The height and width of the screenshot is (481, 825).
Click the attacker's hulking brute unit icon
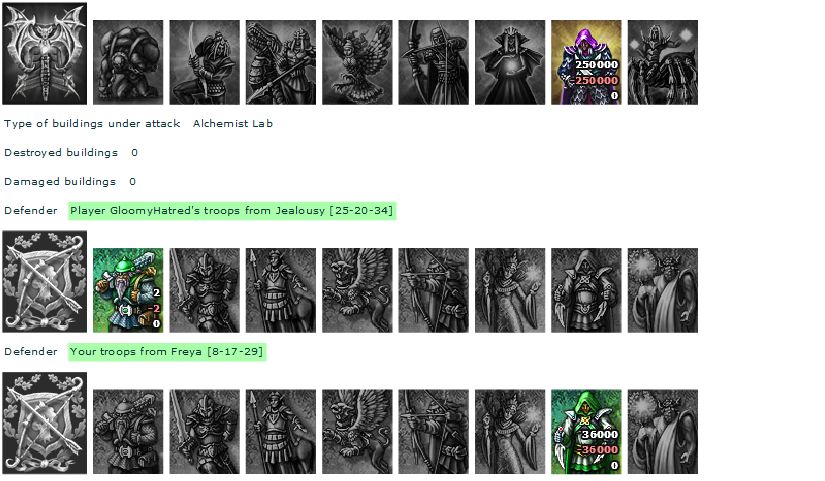pos(128,62)
